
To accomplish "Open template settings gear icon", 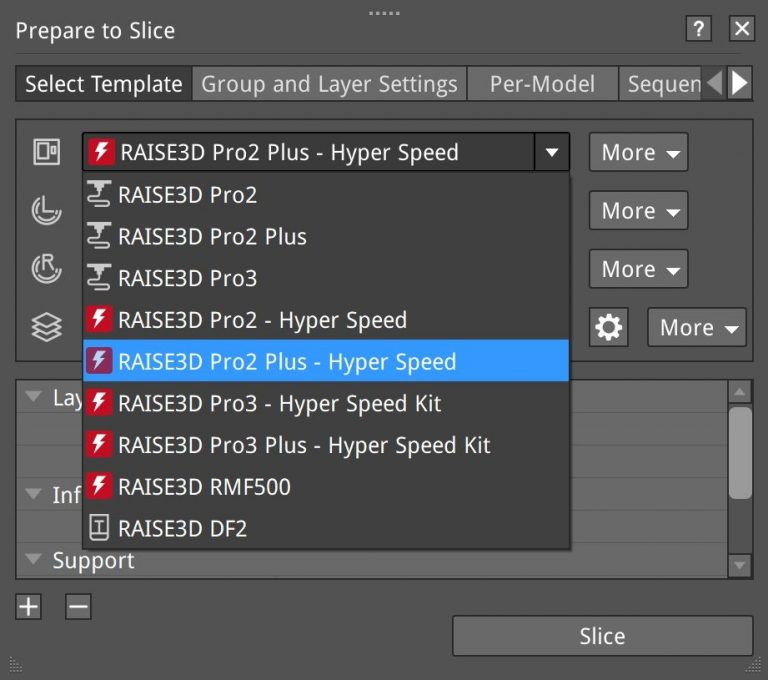I will coord(608,327).
